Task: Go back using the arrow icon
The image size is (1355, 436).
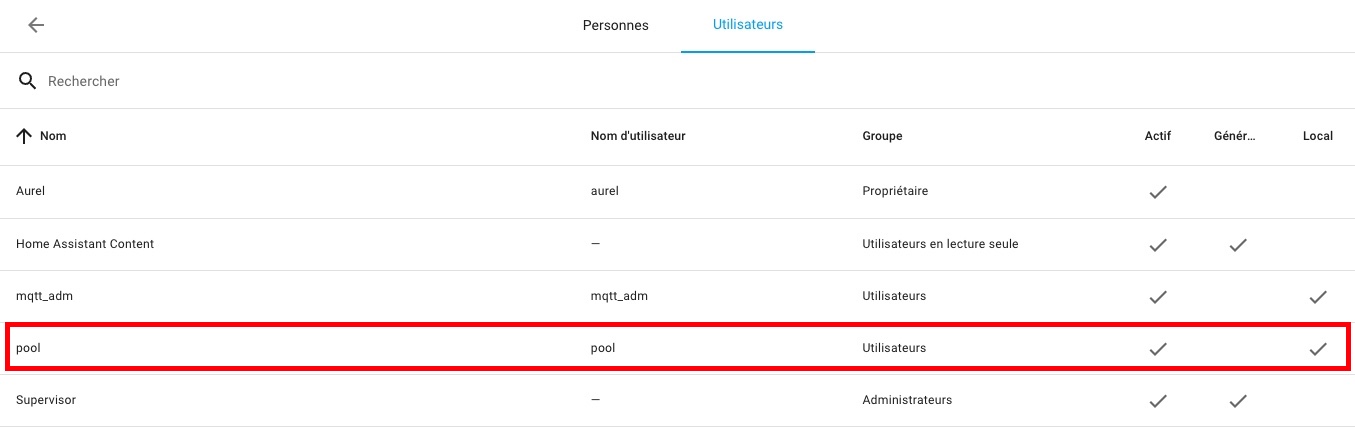Action: [x=36, y=25]
